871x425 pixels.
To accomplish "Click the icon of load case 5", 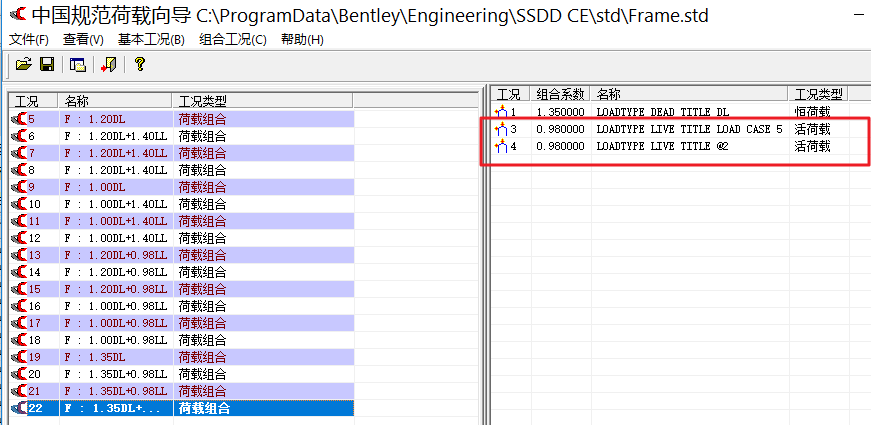I will coord(18,119).
